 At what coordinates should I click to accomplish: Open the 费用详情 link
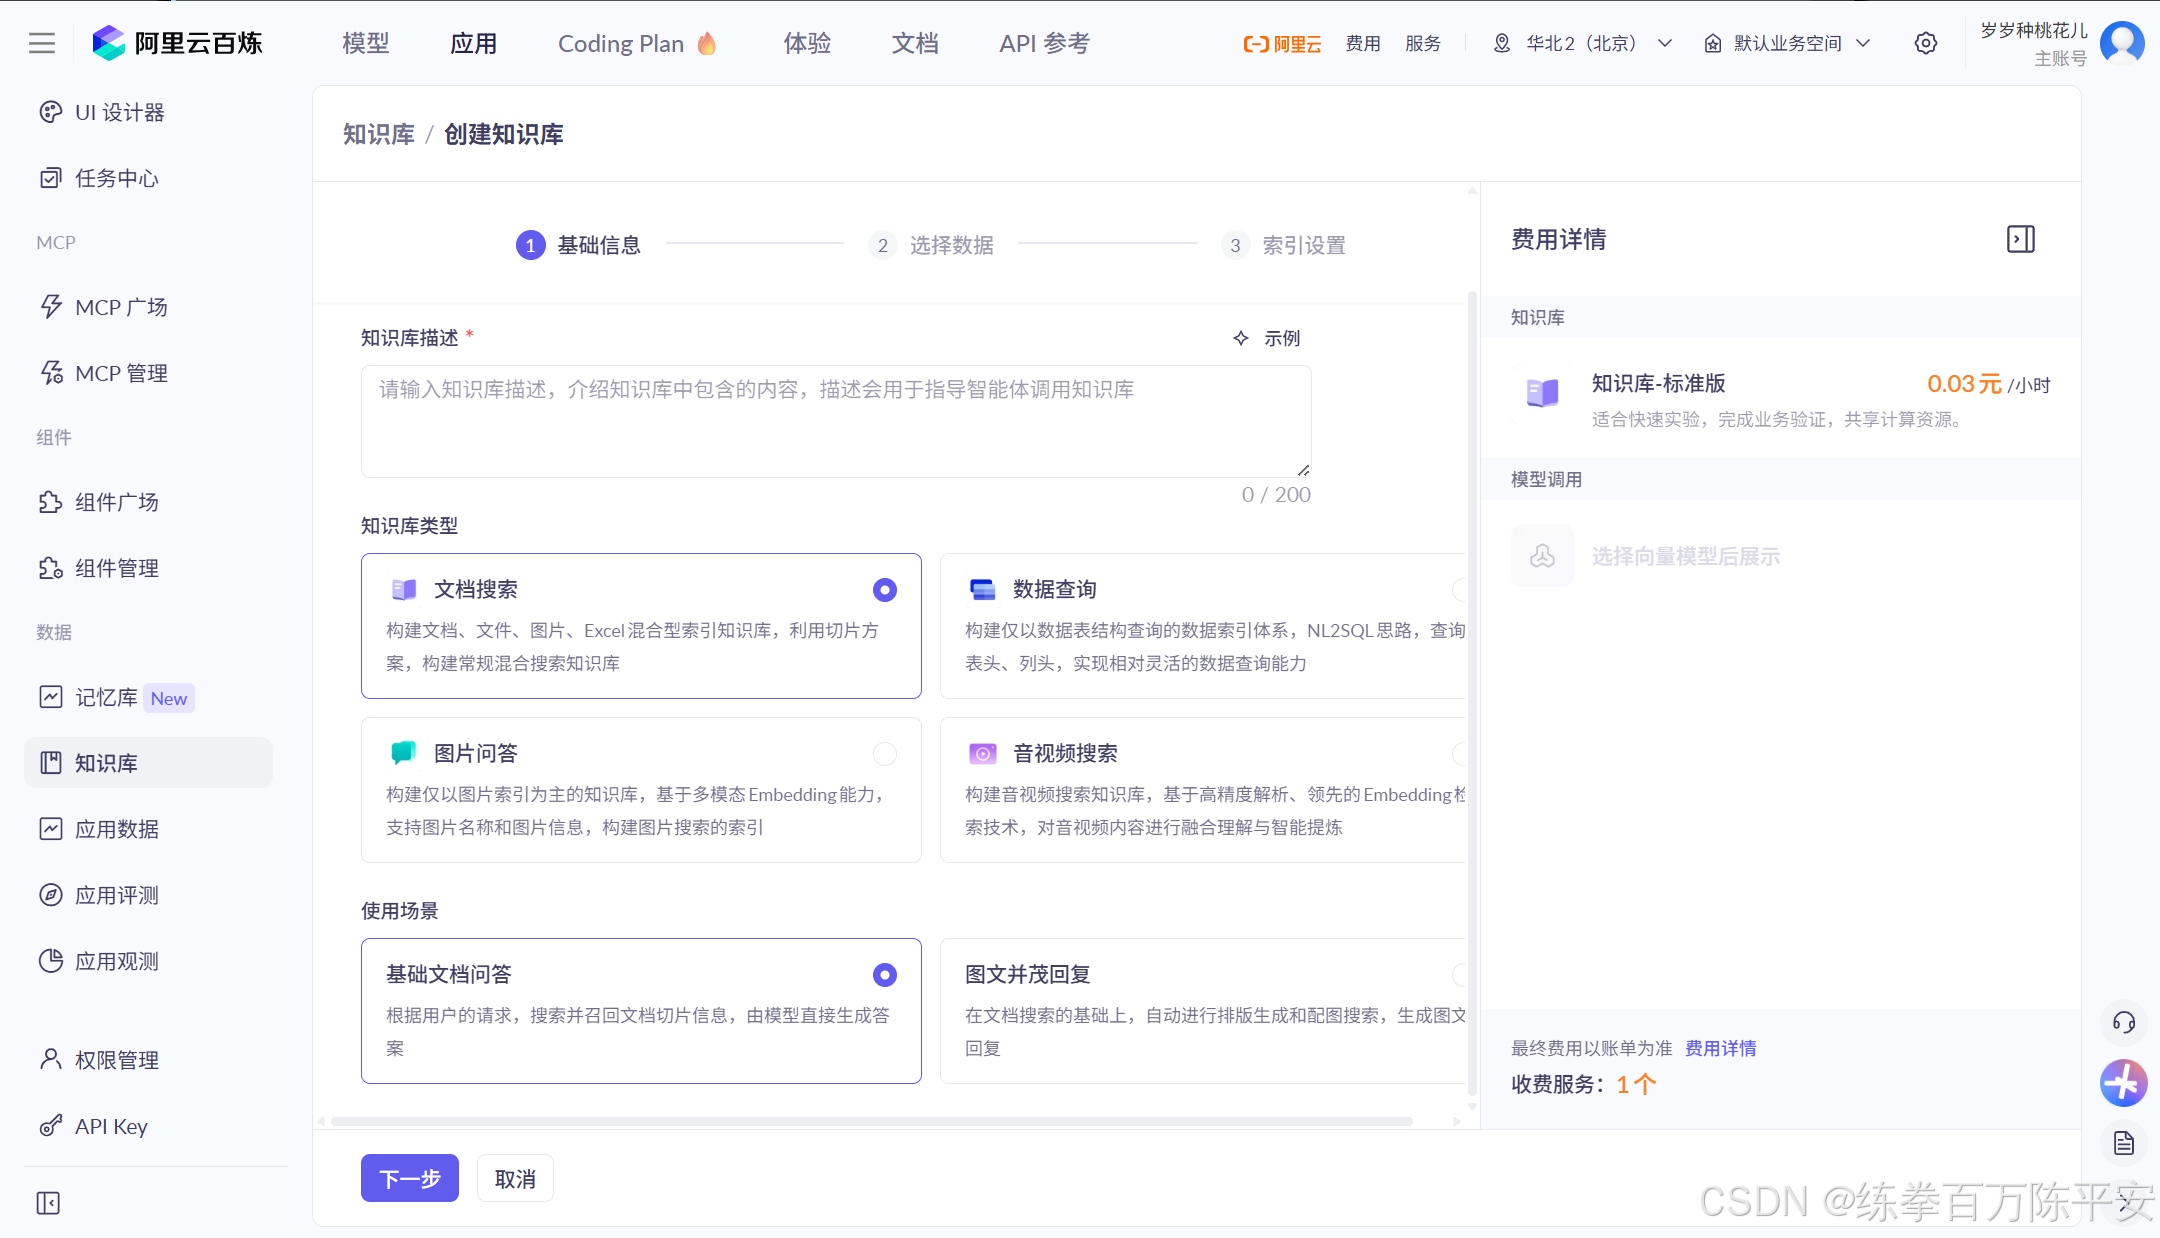coord(1720,1048)
